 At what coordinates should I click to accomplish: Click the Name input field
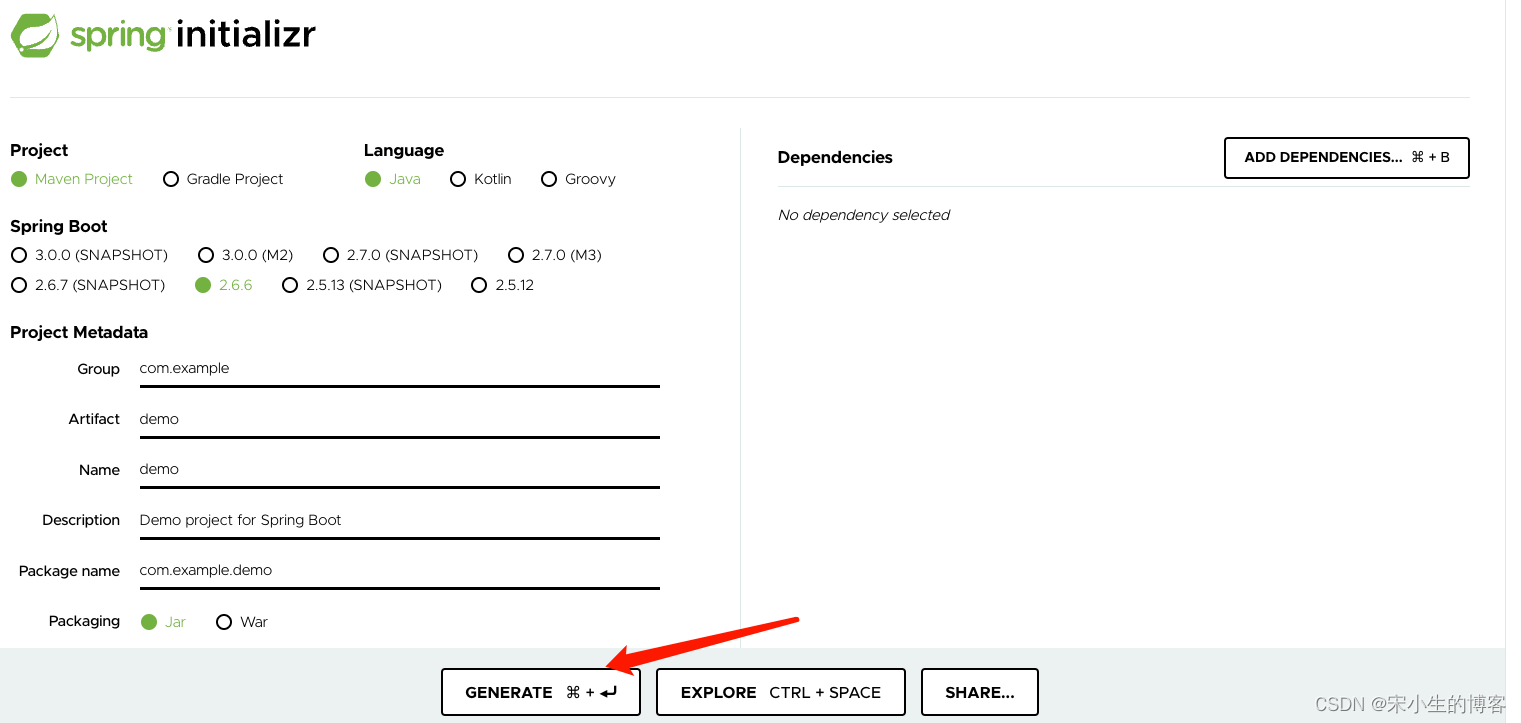point(399,469)
